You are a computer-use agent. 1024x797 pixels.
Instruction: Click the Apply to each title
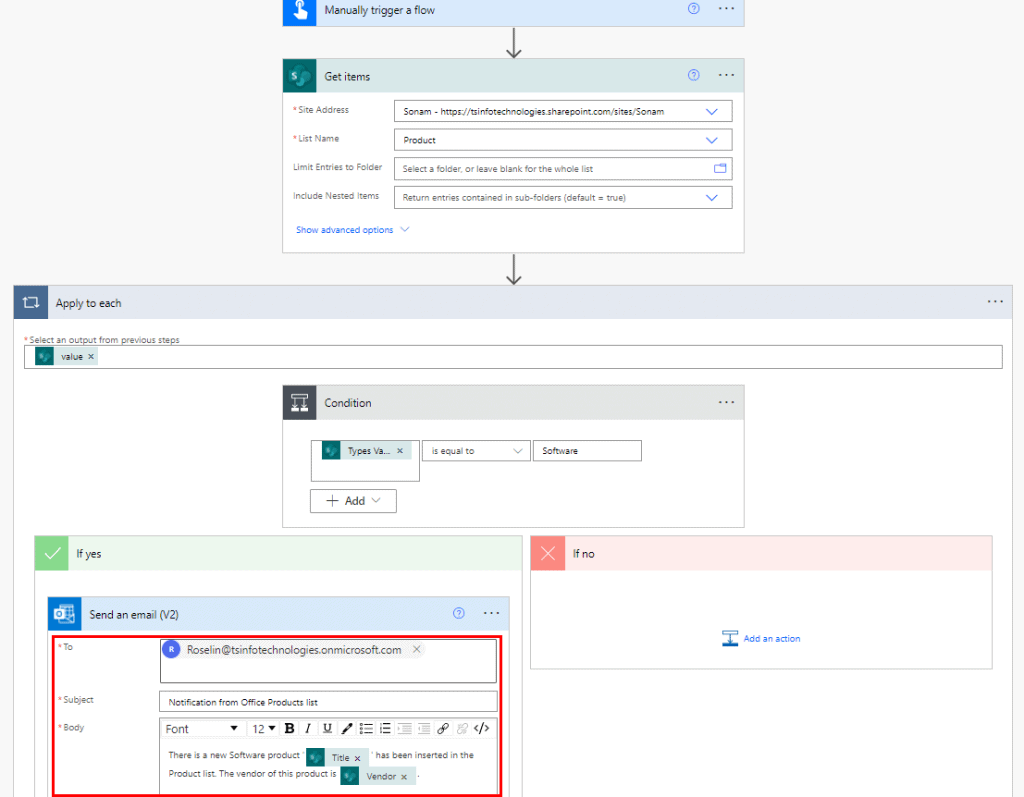coord(88,303)
